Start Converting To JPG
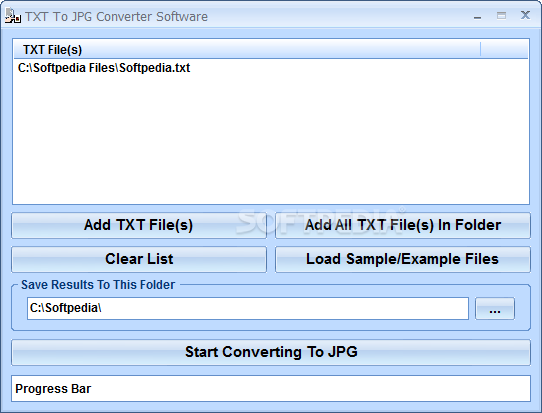The image size is (542, 413). tap(271, 353)
